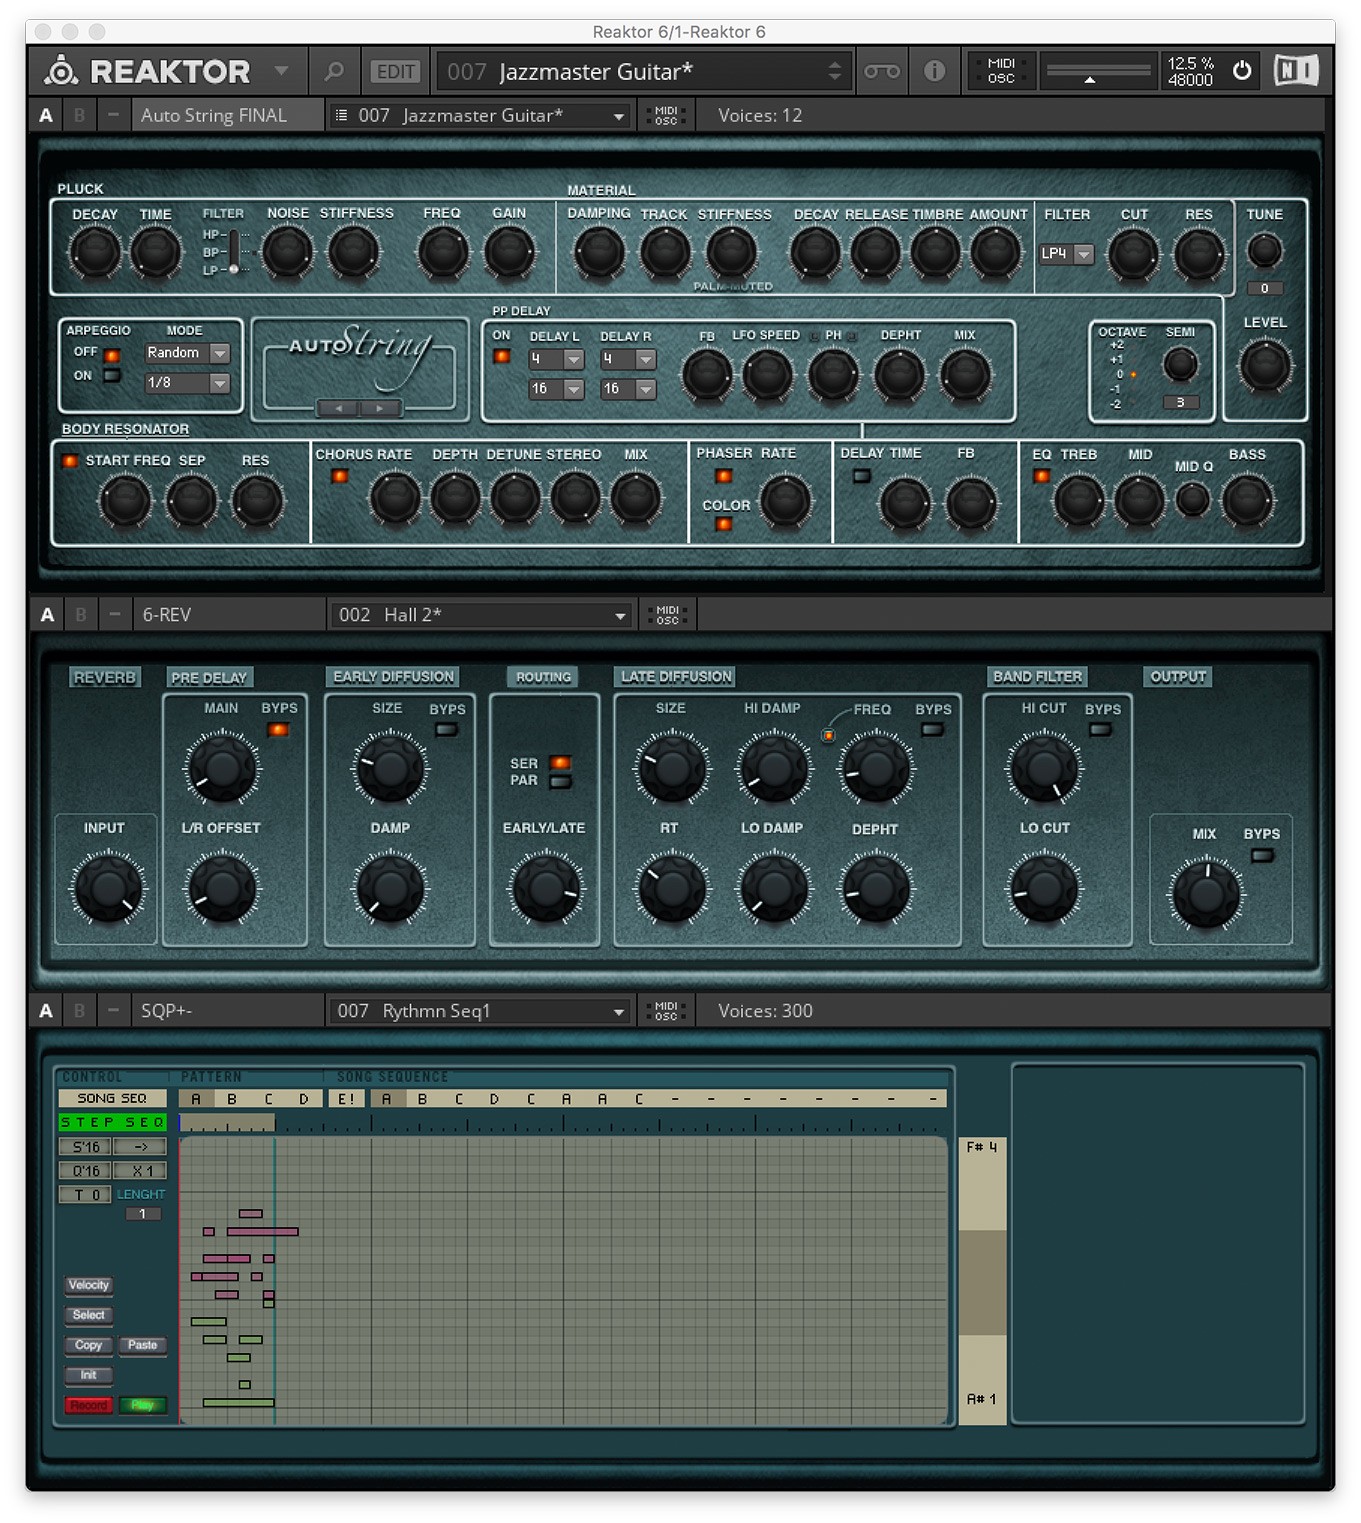Click the TUNE knob
1361x1523 pixels.
click(x=1264, y=250)
